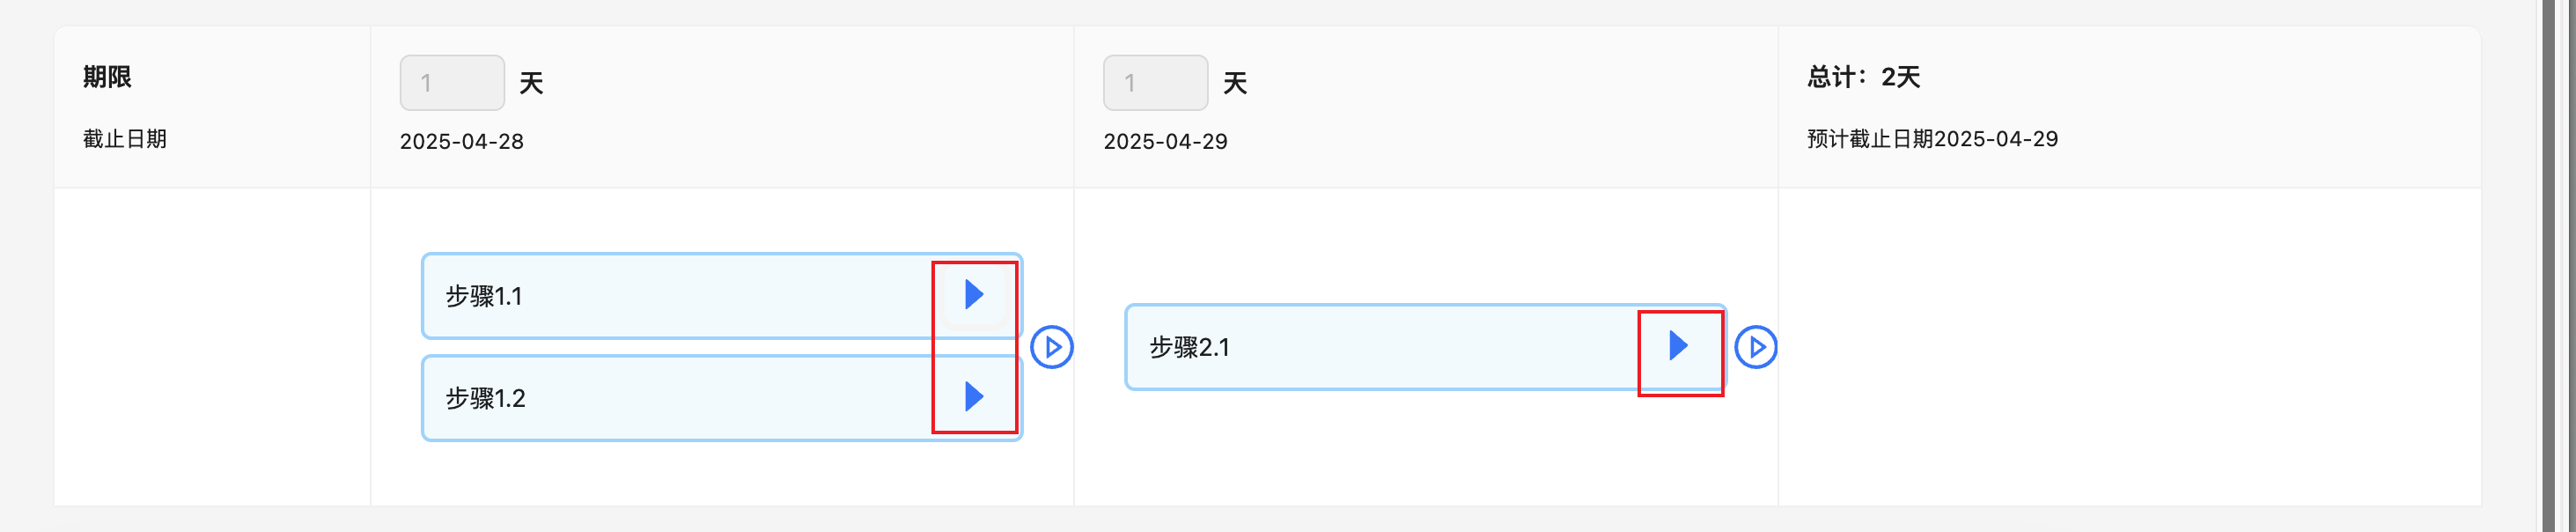
Task: Click the play triangle on 步骤1.1
Action: [x=974, y=295]
